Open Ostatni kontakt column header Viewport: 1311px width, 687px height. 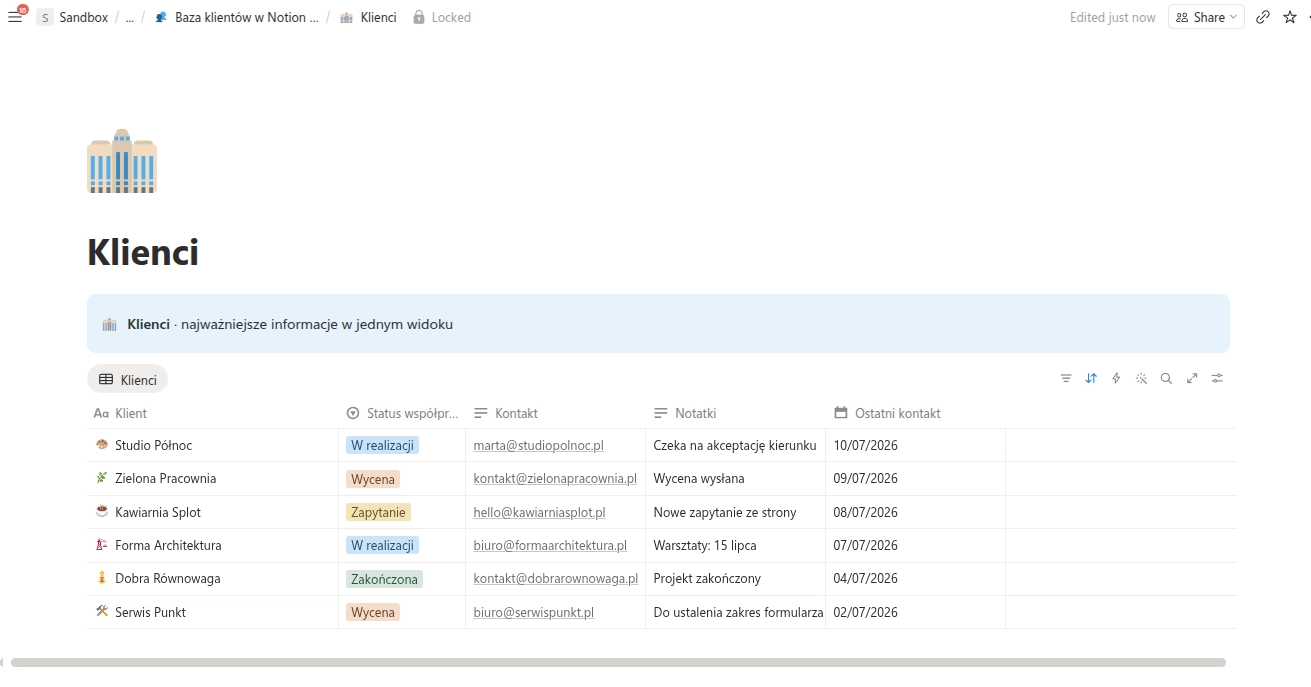[x=887, y=413]
